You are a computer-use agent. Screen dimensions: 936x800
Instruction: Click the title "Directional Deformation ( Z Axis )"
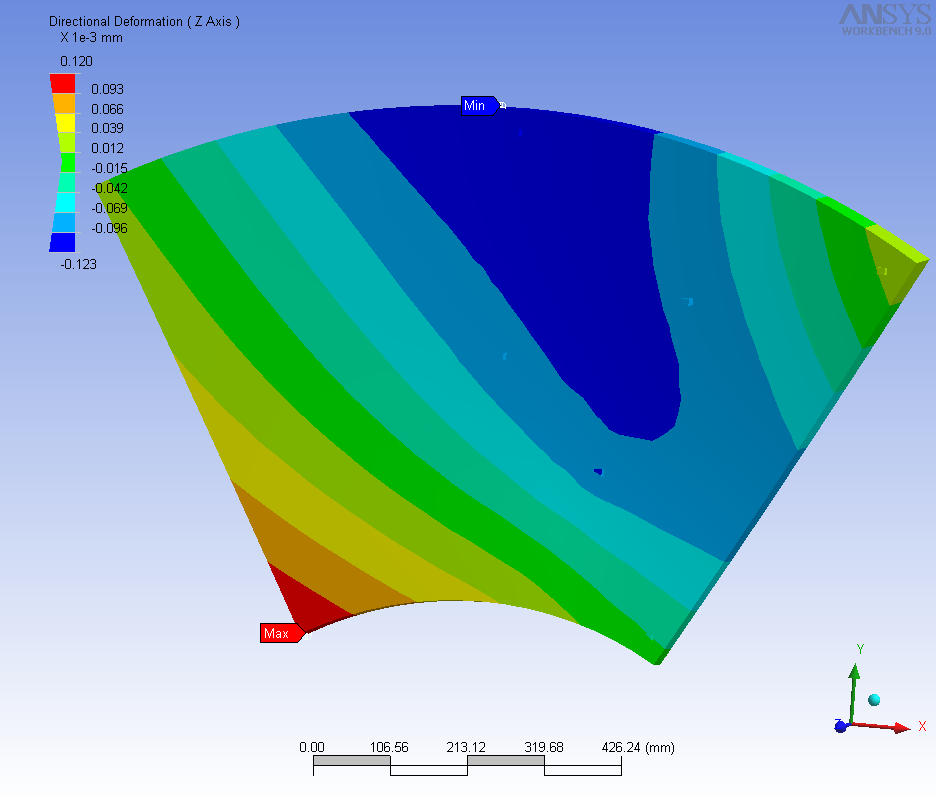click(144, 21)
